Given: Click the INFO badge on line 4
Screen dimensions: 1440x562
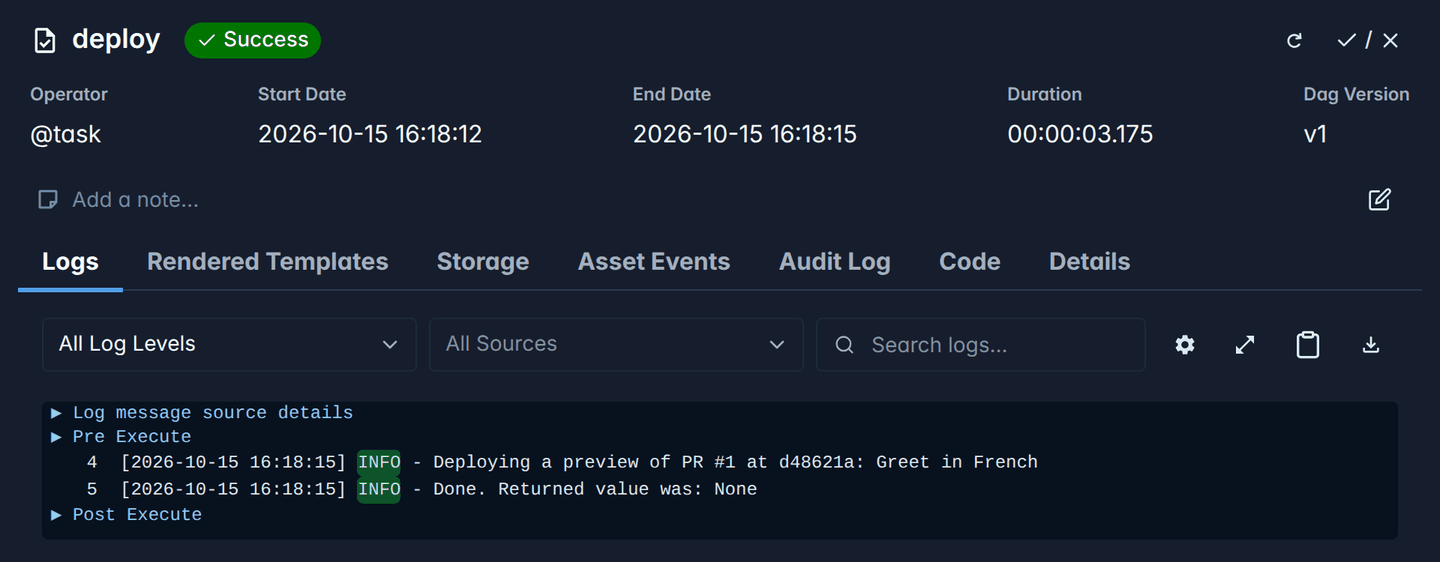Looking at the screenshot, I should (x=379, y=462).
